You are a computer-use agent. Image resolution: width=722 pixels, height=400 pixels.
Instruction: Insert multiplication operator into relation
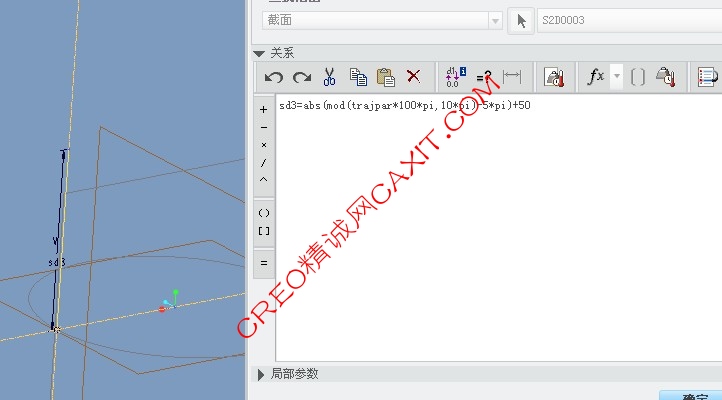point(263,145)
